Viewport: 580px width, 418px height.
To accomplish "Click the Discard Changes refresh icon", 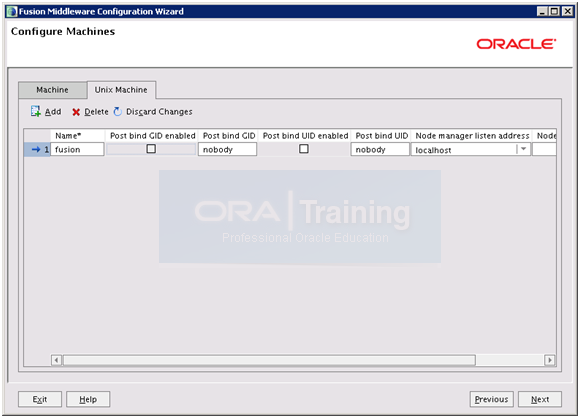I will (x=118, y=112).
